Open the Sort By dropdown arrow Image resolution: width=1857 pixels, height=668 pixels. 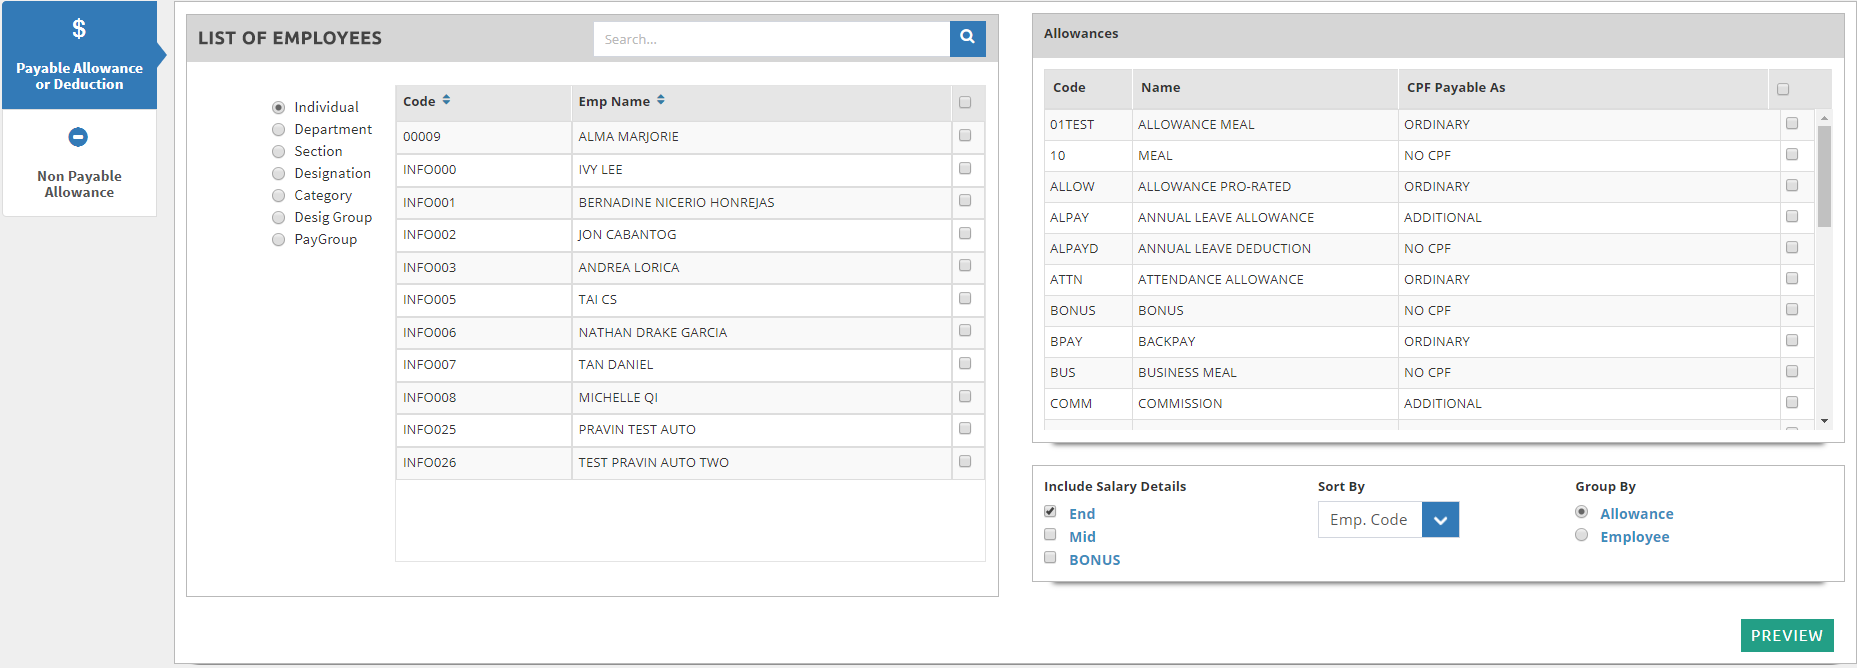coord(1440,520)
